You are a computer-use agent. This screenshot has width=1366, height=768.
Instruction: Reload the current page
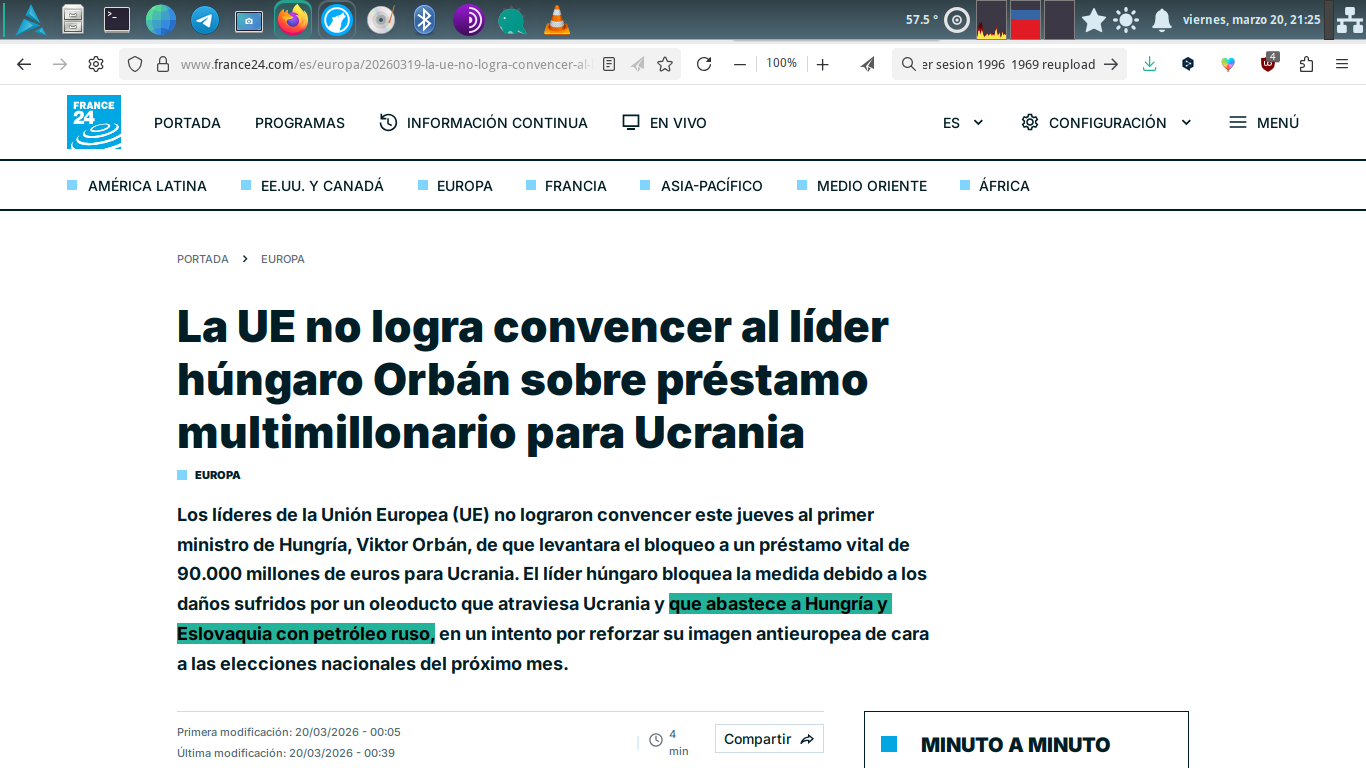point(704,64)
